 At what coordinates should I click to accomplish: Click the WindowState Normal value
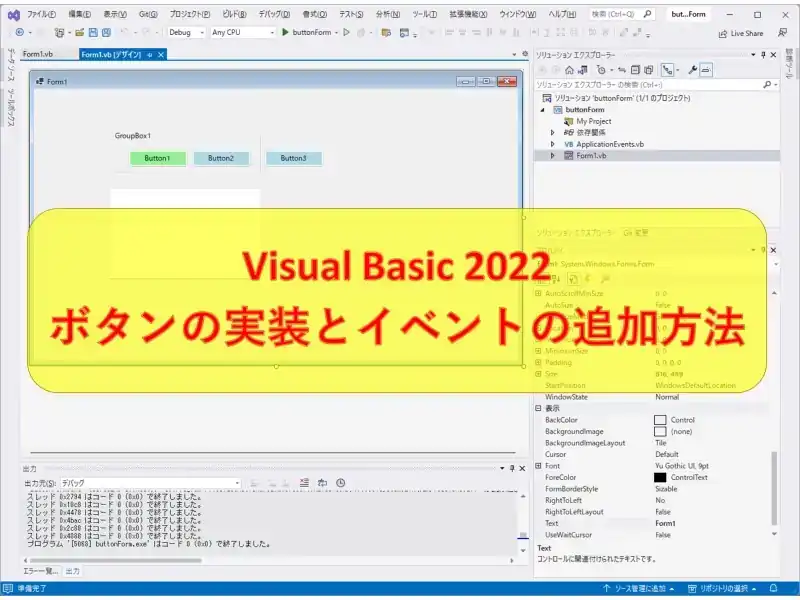point(667,397)
